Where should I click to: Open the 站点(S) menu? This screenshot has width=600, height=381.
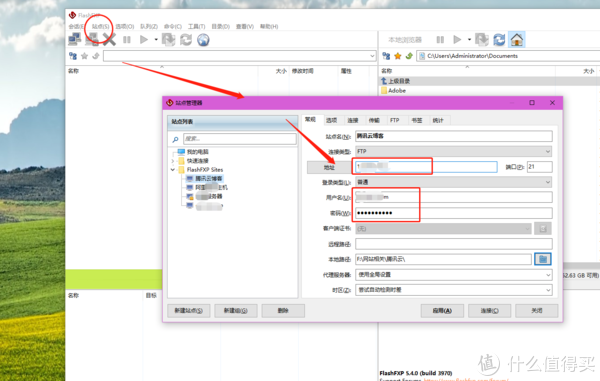(x=101, y=26)
